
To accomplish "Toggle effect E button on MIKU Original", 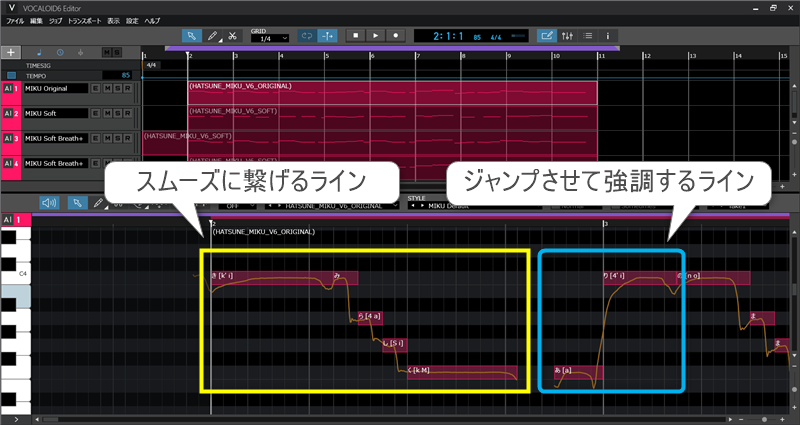I will [x=95, y=88].
